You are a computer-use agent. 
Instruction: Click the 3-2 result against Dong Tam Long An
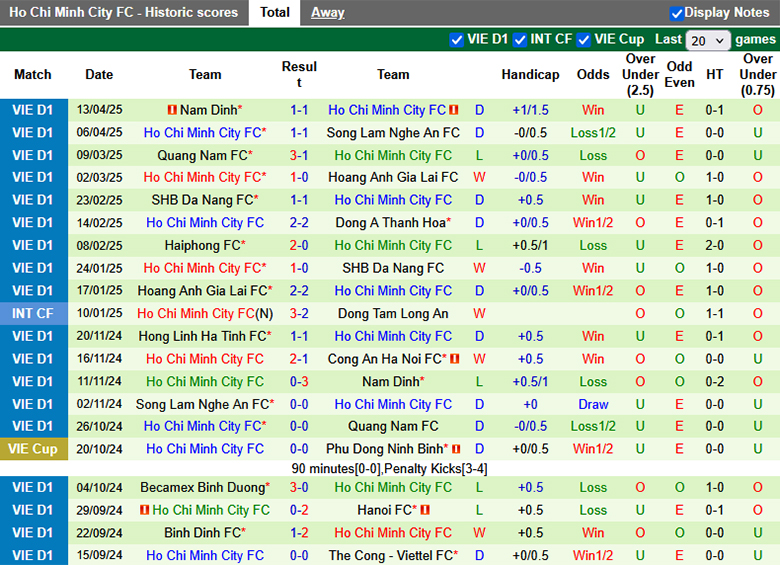[x=299, y=314]
